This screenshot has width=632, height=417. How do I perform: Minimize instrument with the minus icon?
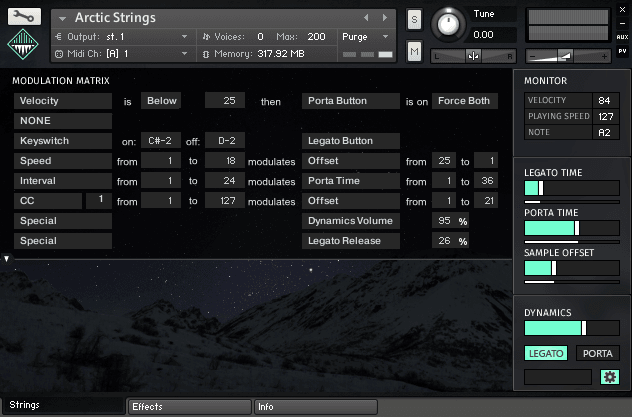pos(622,23)
